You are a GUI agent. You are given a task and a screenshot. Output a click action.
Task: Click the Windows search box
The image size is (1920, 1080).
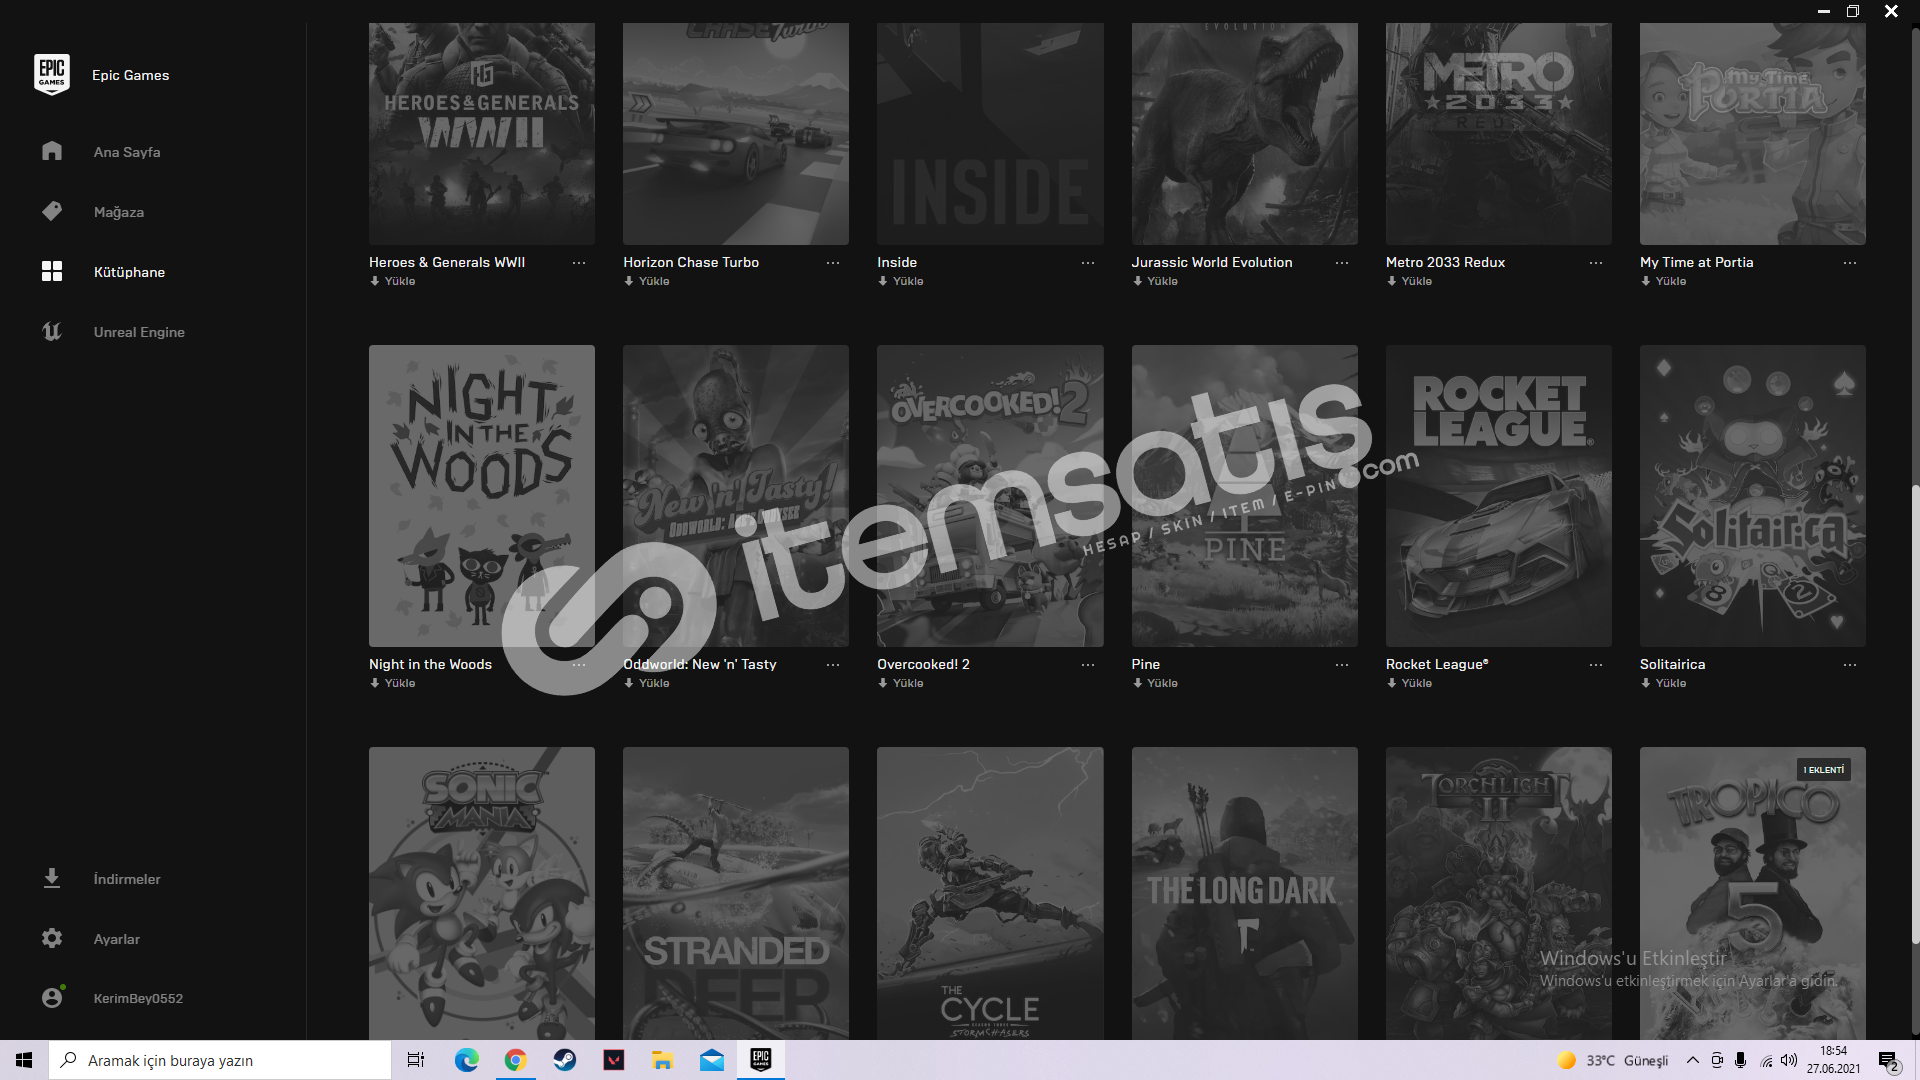pyautogui.click(x=220, y=1060)
